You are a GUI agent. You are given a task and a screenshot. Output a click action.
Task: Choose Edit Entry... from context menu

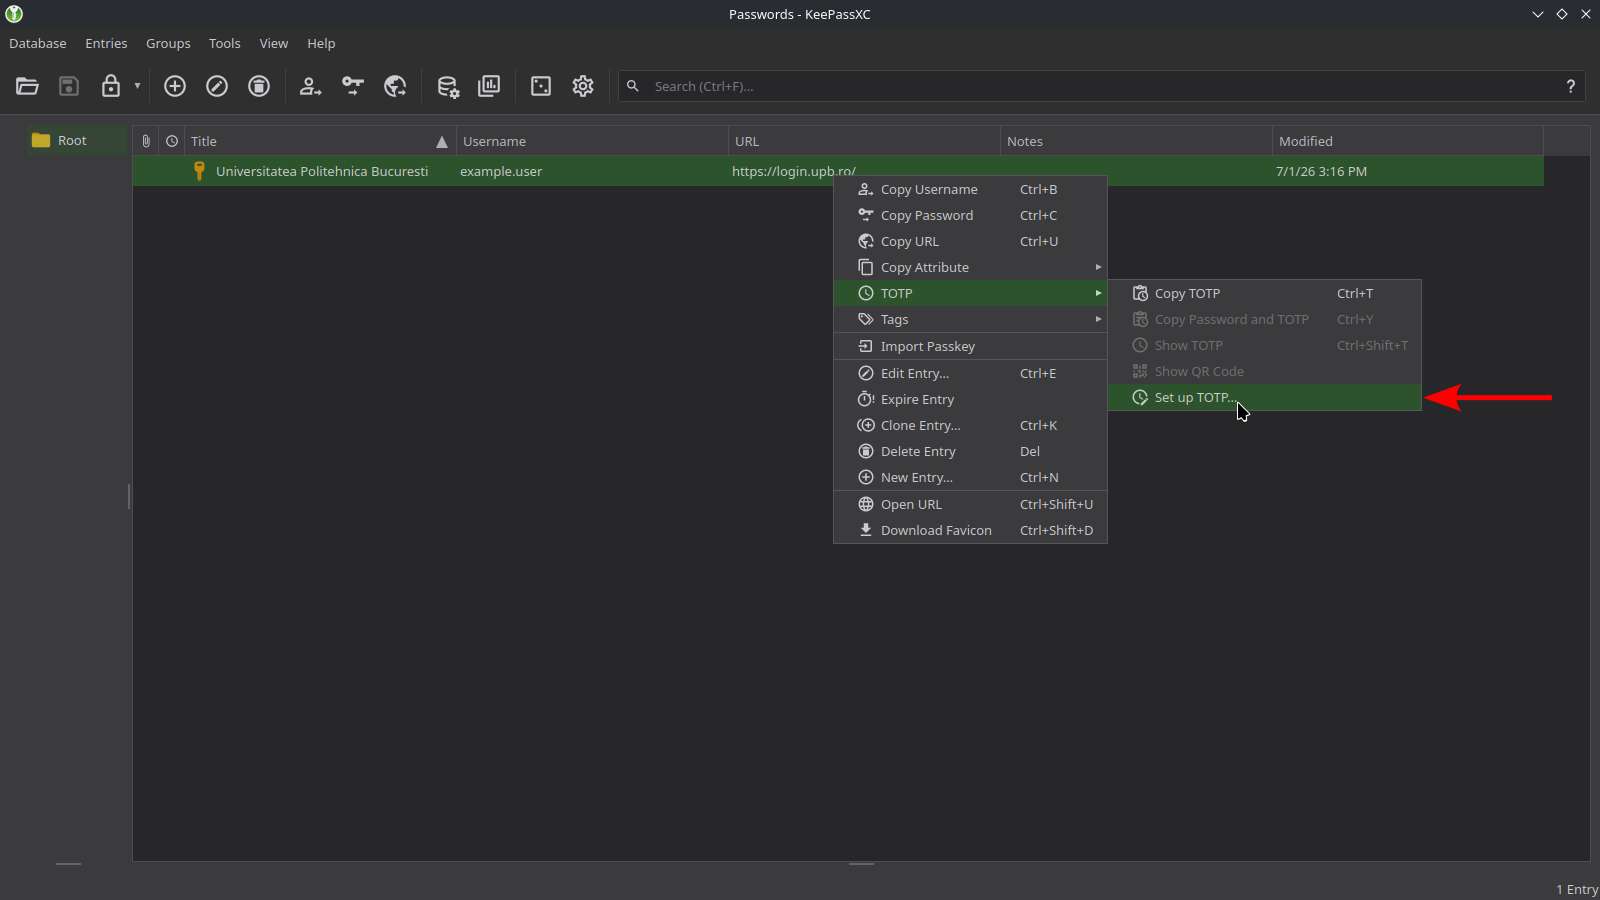click(970, 373)
